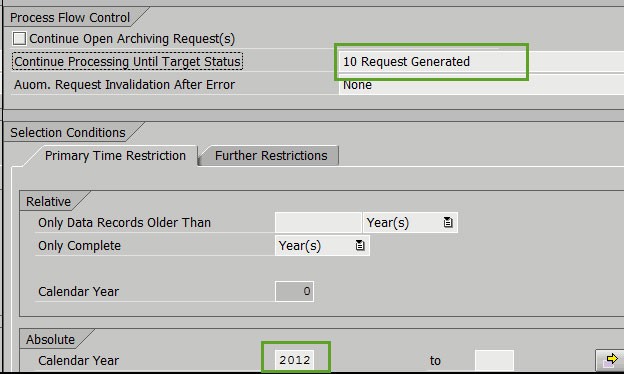Click the Absolute Calendar Year field showing 2012
Screen dimensions: 624x374
pyautogui.click(x=294, y=360)
